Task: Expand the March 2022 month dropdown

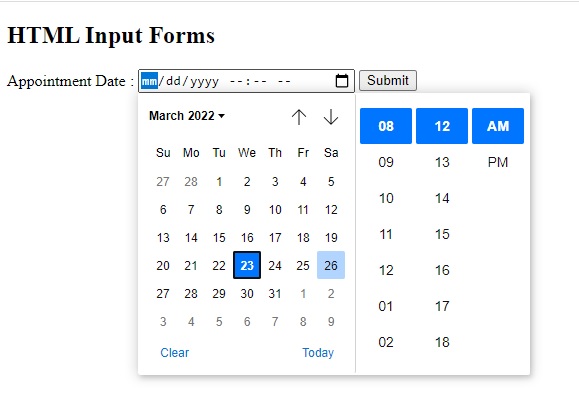Action: [x=187, y=116]
